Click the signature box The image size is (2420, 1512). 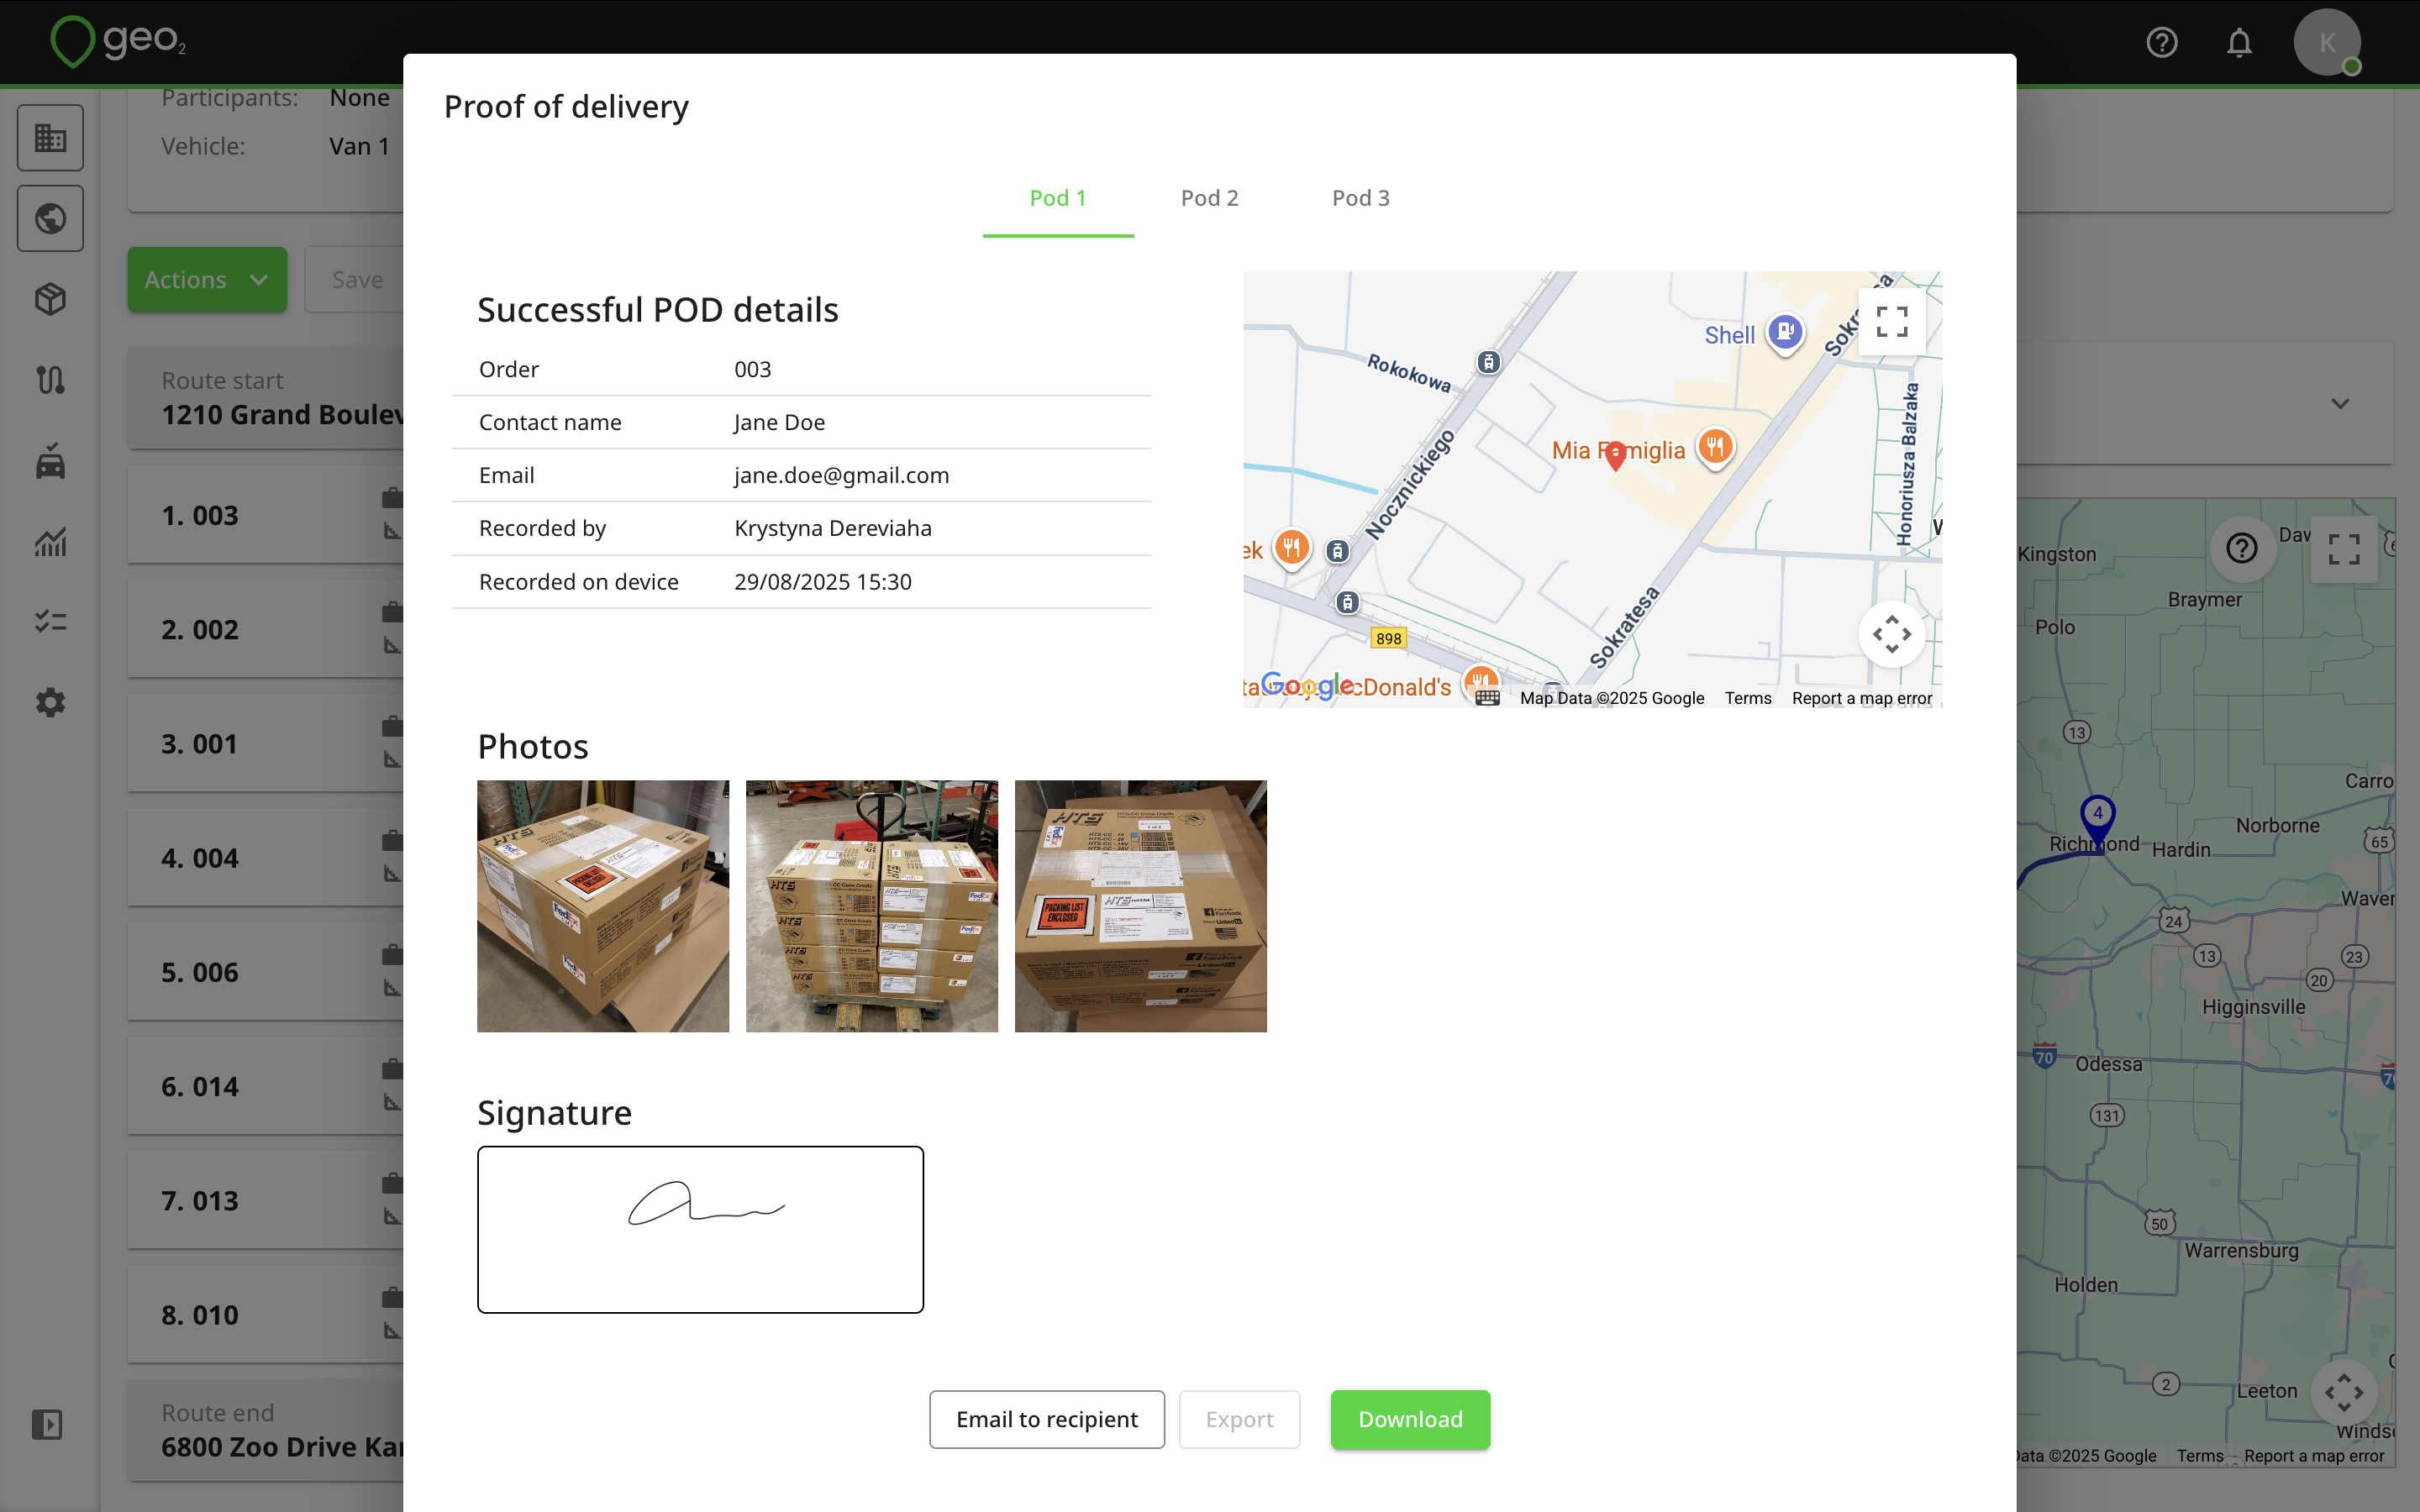click(x=700, y=1229)
